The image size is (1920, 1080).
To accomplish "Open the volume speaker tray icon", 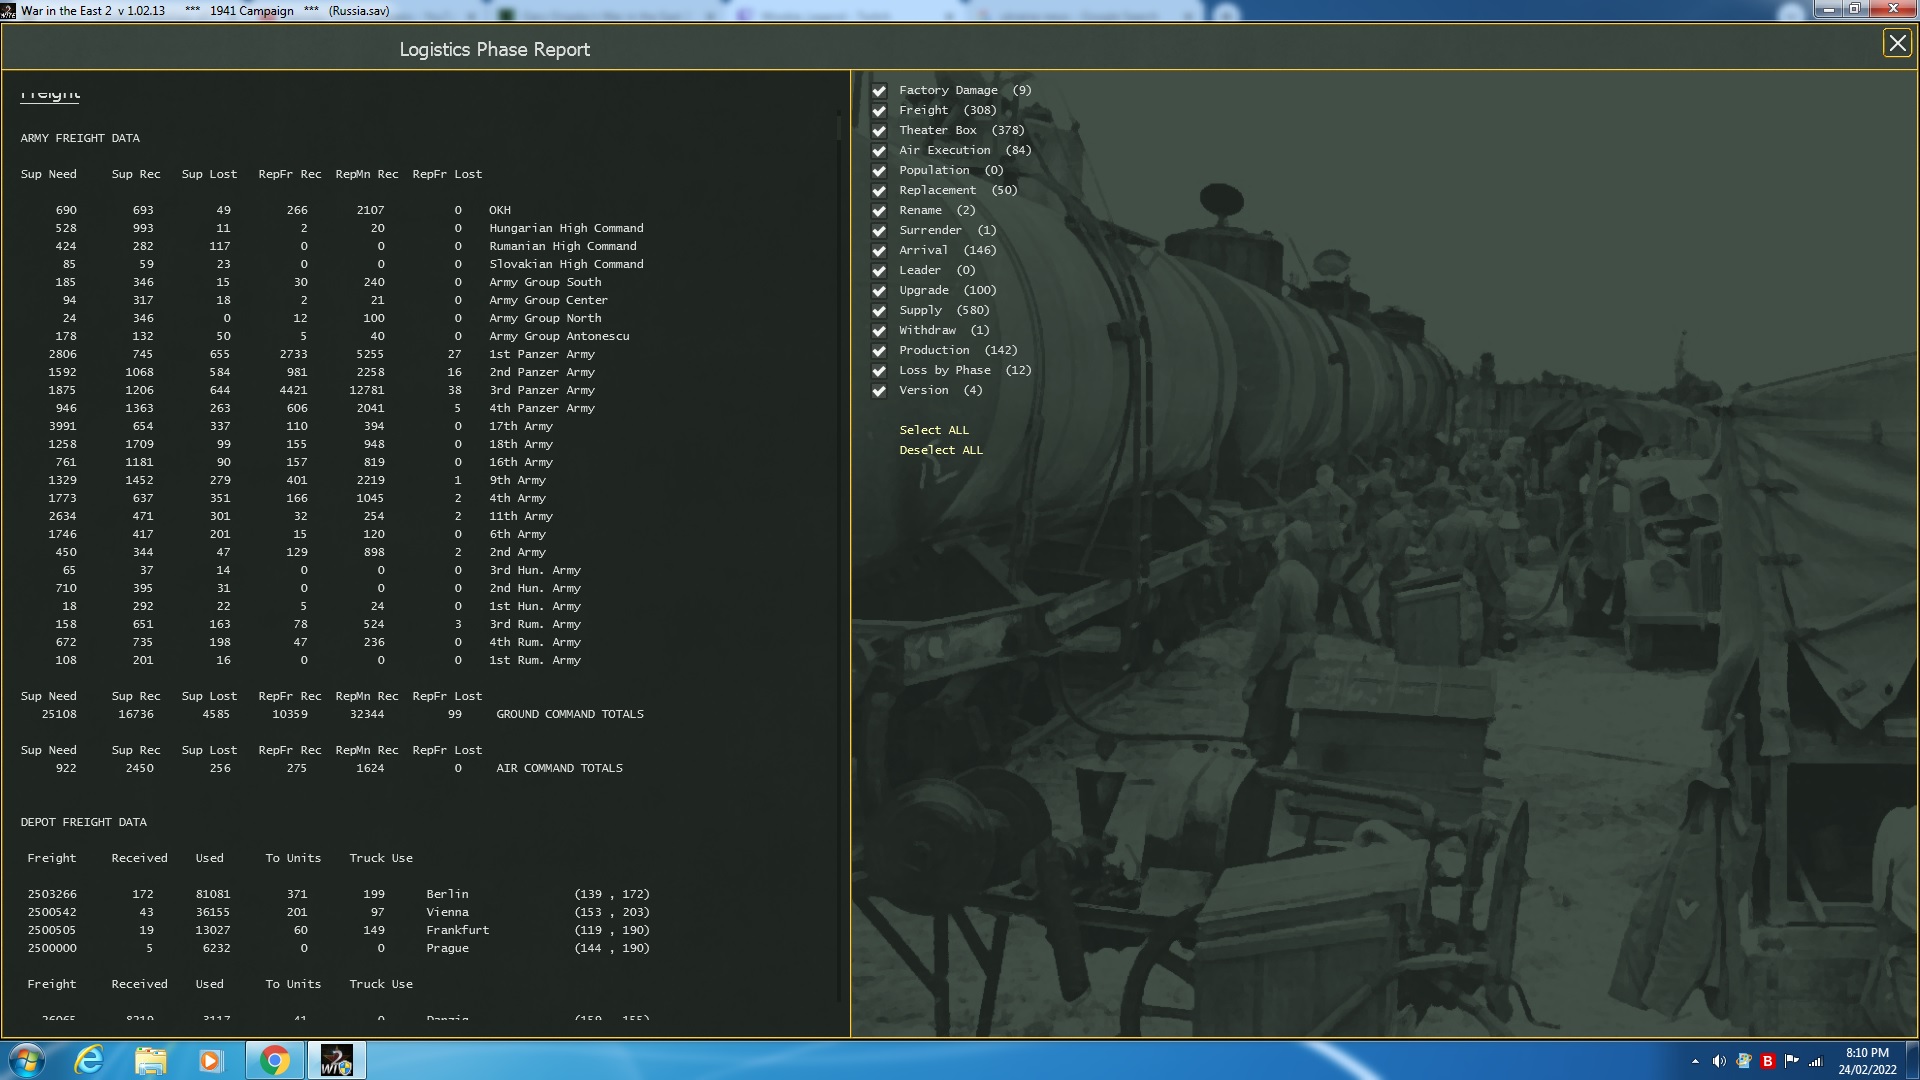I will click(x=1719, y=1061).
